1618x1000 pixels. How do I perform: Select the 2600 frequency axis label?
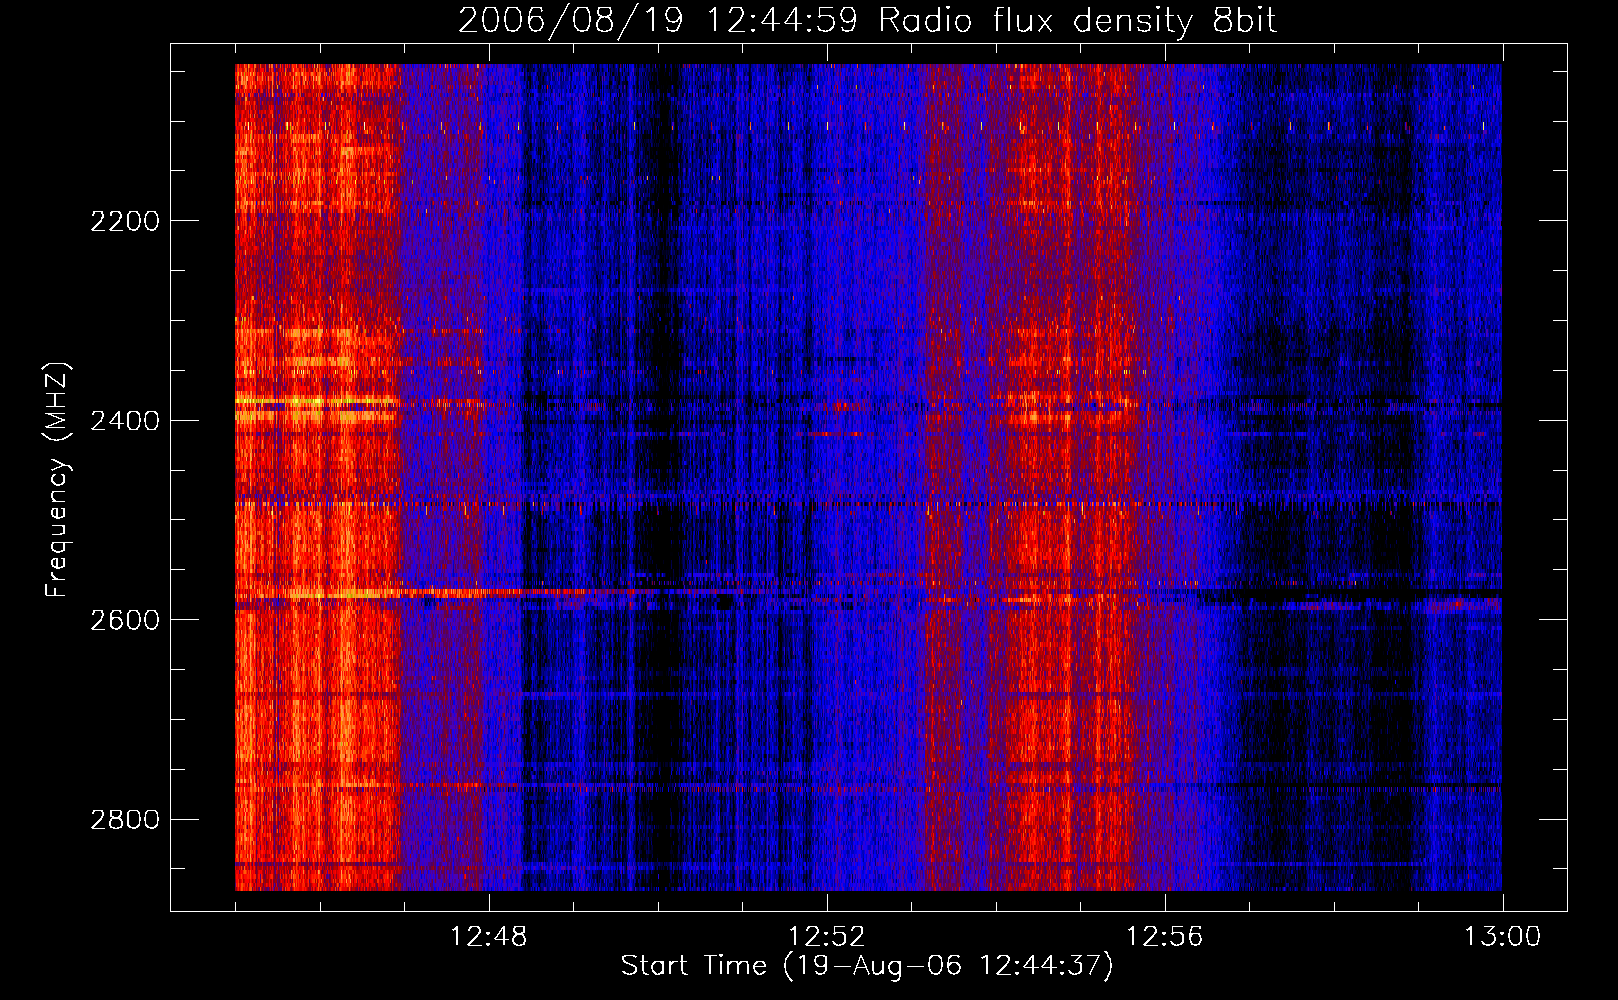125,620
